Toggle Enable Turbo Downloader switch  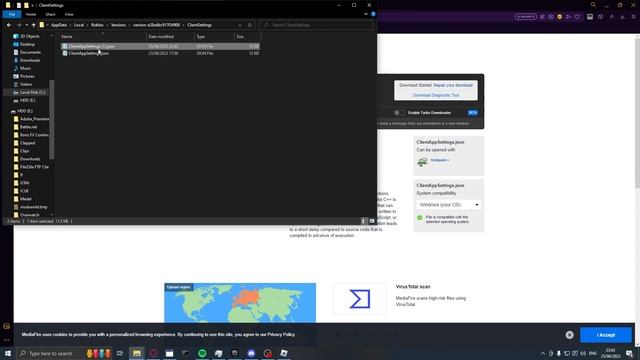coord(399,113)
